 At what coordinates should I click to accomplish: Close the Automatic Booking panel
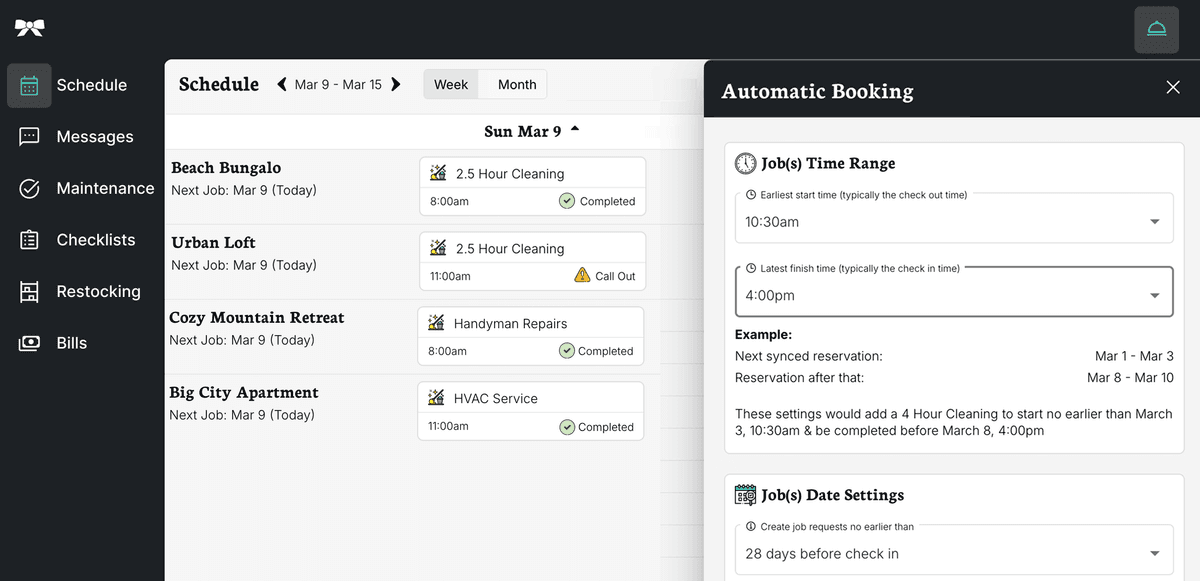[x=1172, y=88]
